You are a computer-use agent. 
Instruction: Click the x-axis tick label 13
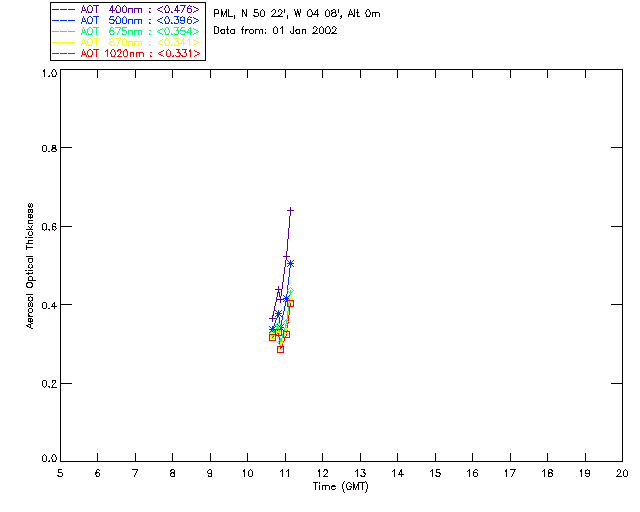tap(360, 473)
